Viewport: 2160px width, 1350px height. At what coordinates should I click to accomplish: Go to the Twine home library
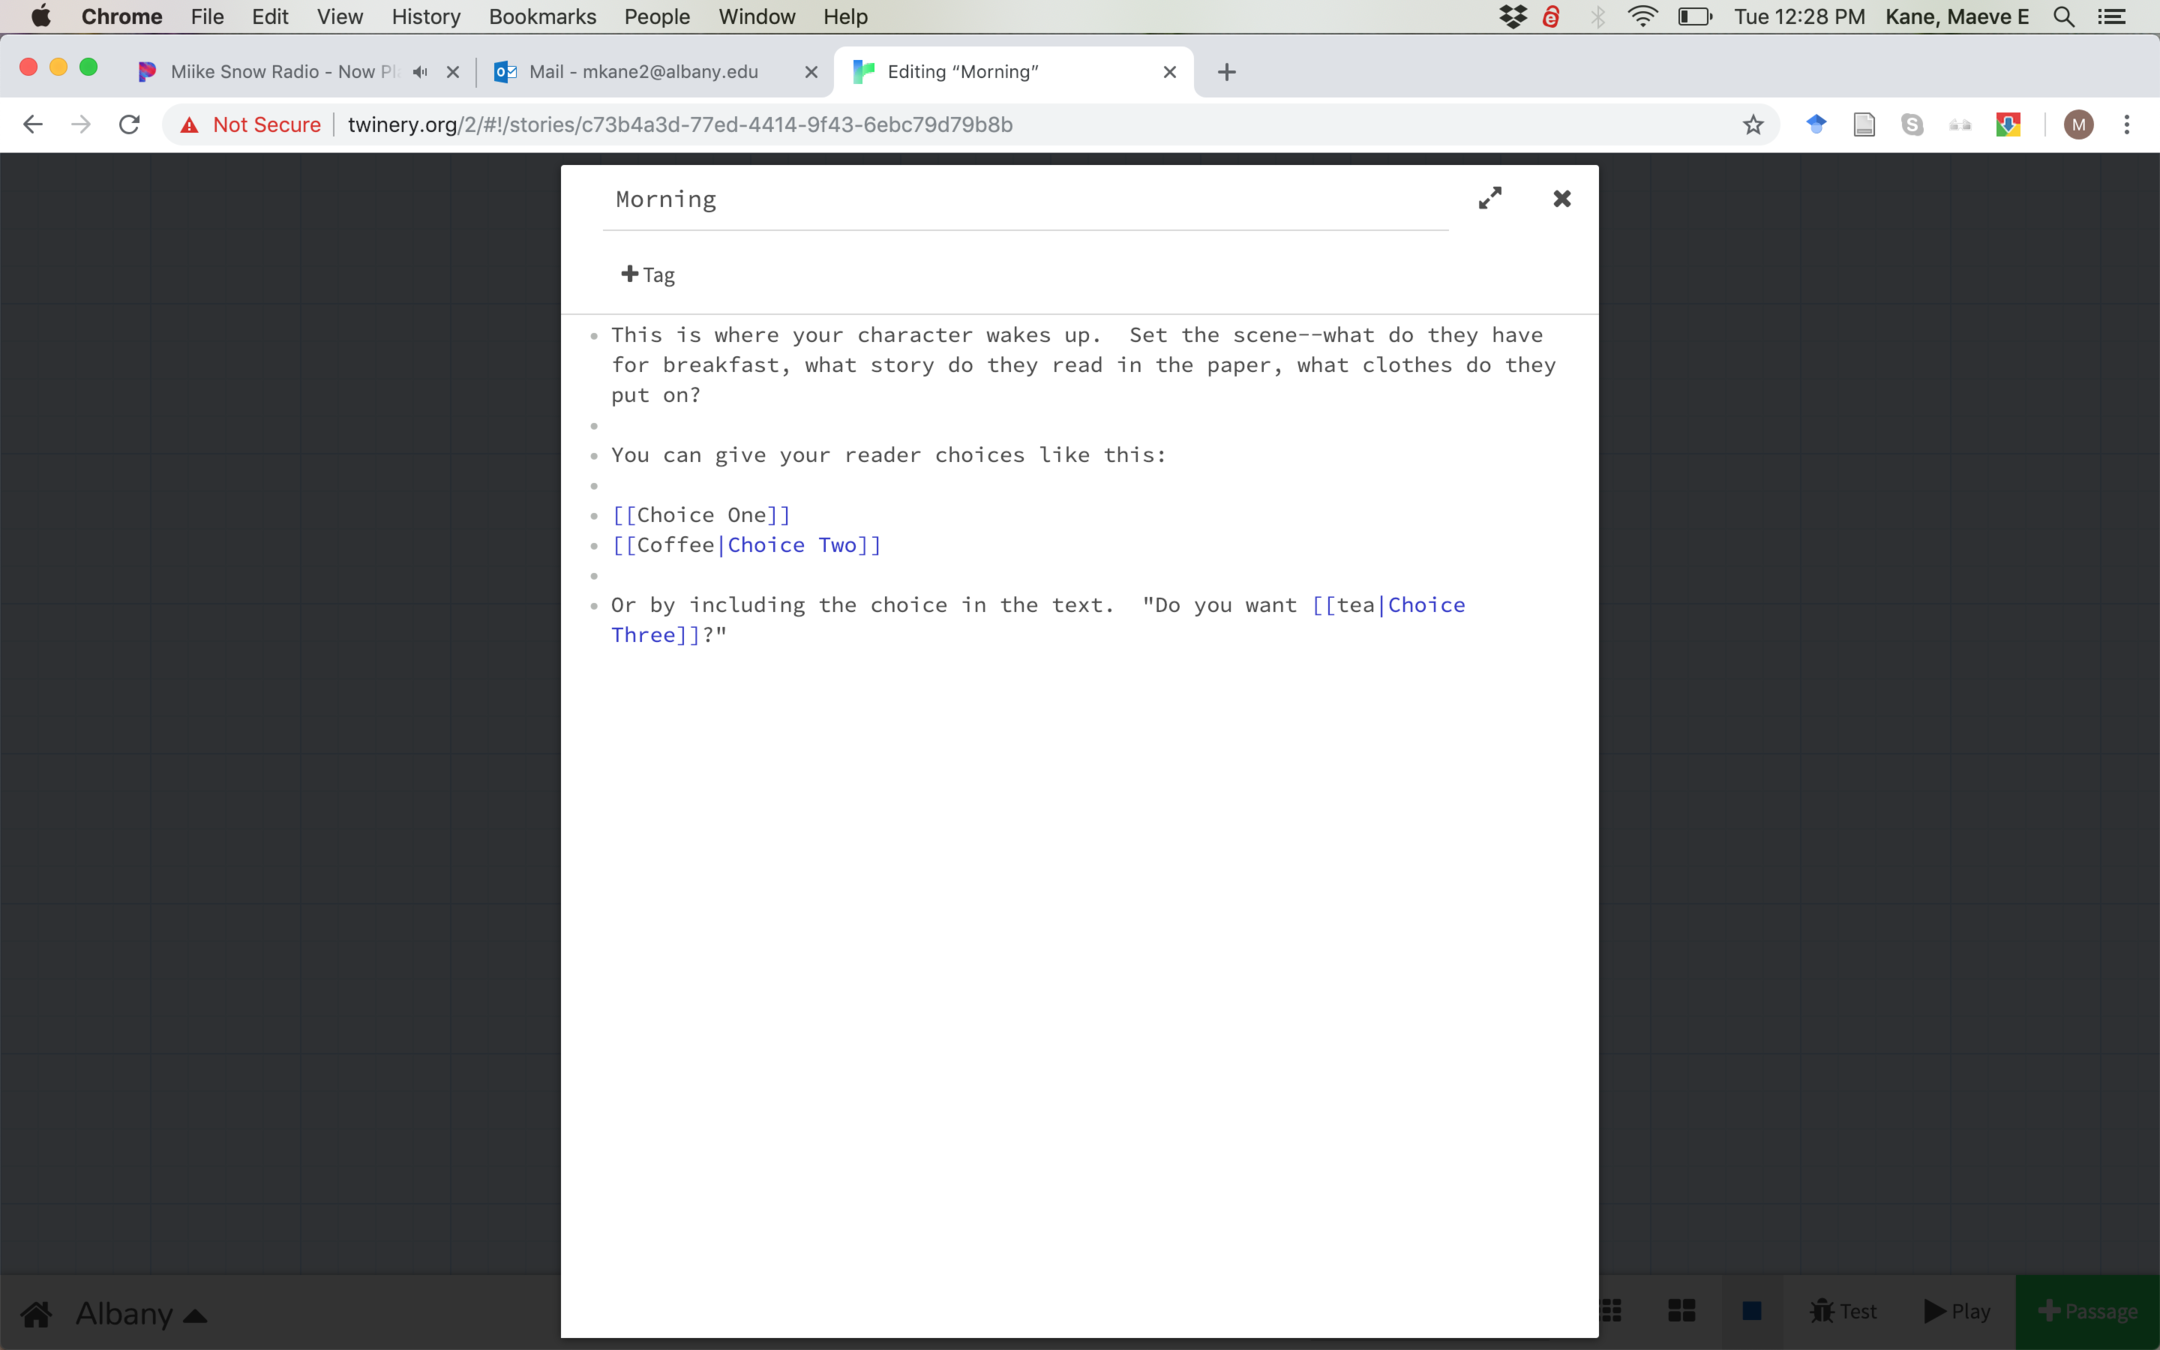tap(37, 1313)
